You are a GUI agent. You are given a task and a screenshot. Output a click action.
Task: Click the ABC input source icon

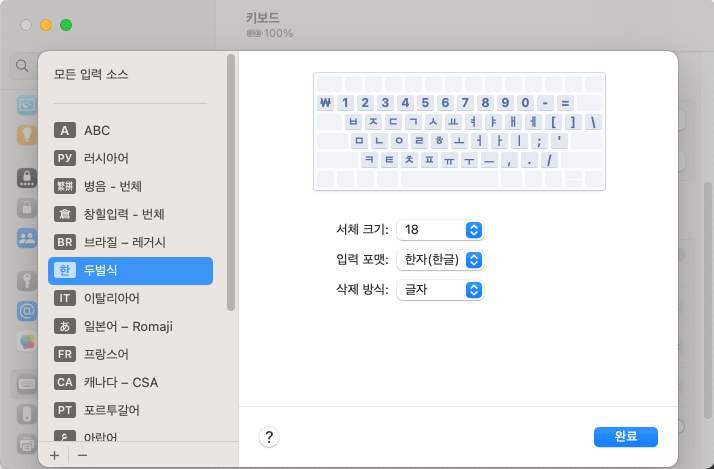(x=65, y=130)
